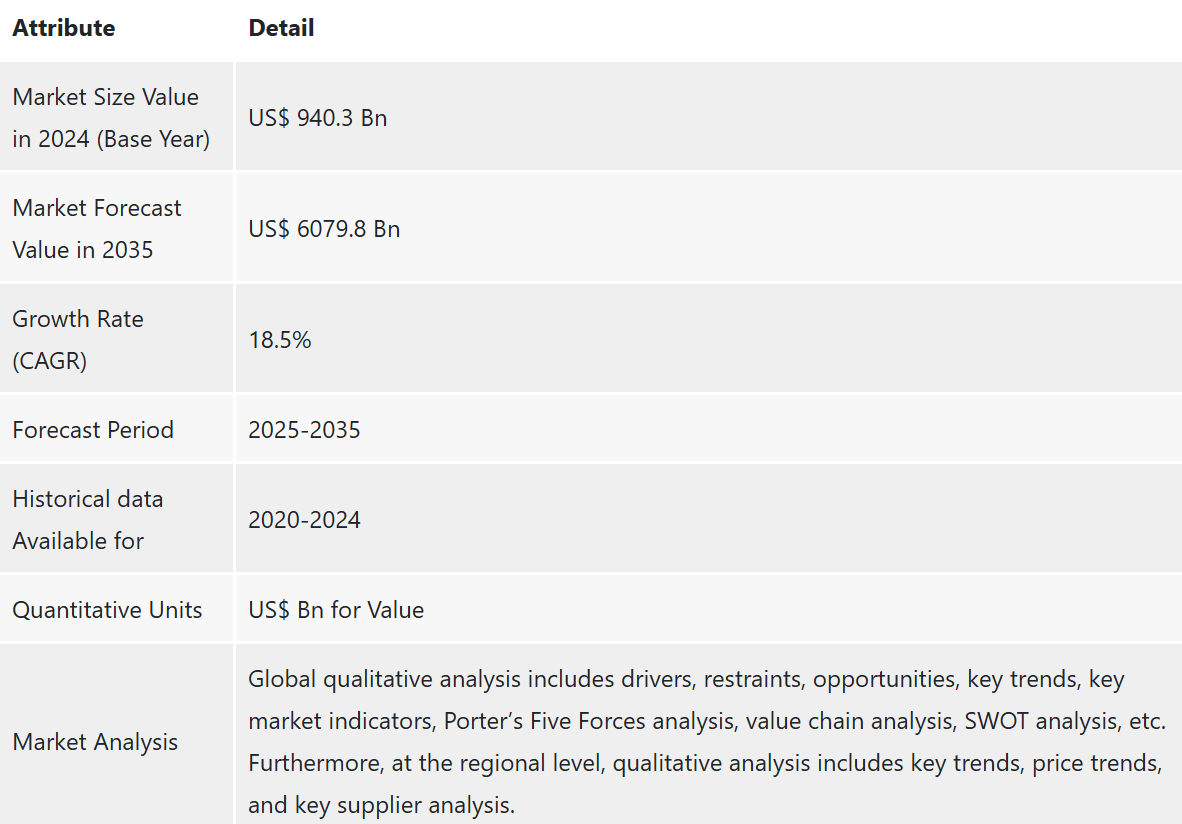Click the Detail column header

(x=281, y=28)
